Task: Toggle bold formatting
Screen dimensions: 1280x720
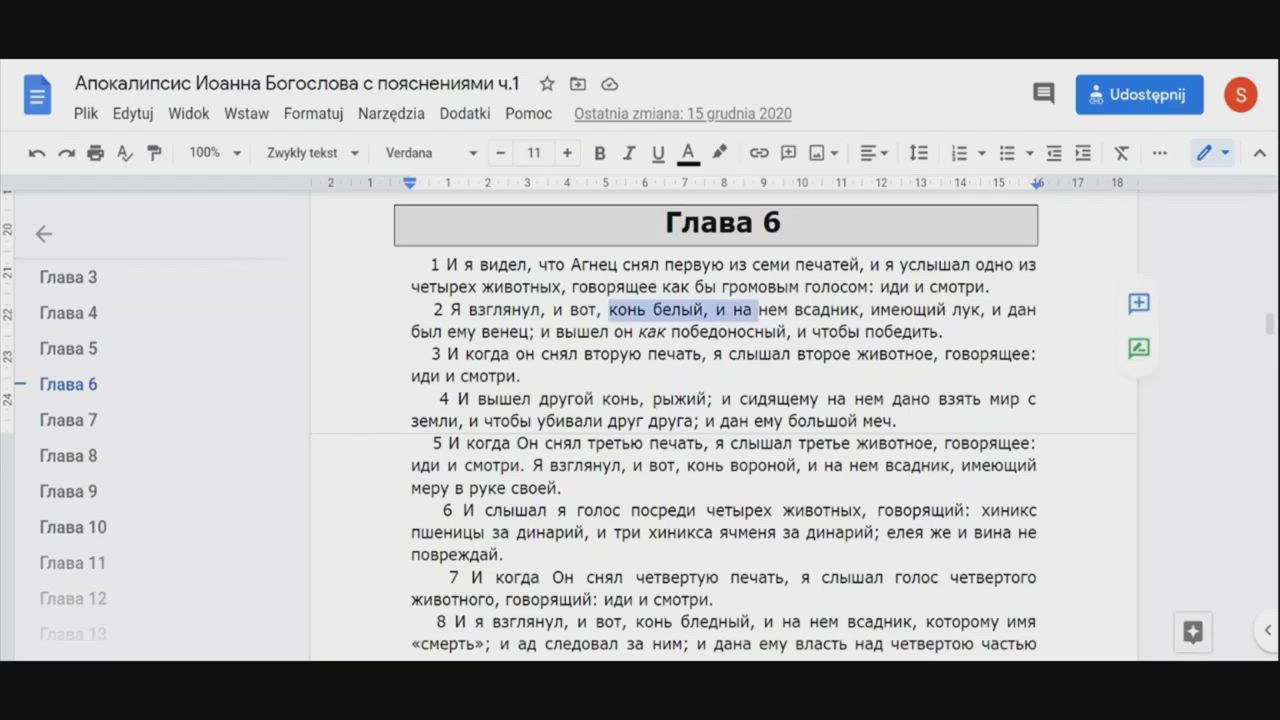Action: (x=600, y=153)
